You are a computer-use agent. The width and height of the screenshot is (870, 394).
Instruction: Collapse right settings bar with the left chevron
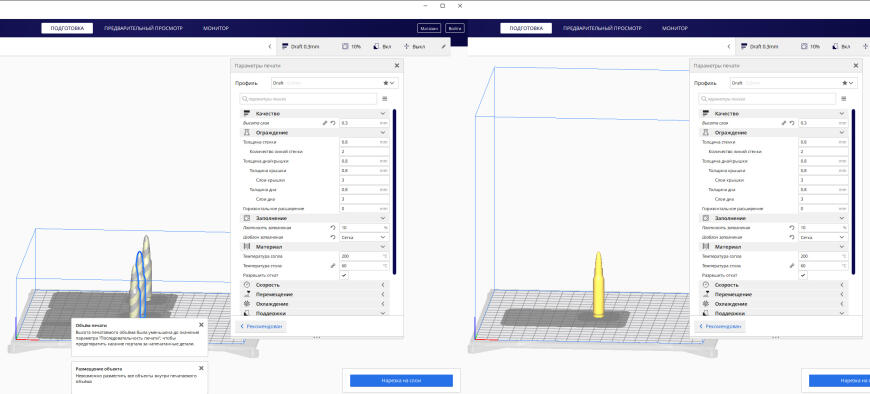pyautogui.click(x=729, y=47)
